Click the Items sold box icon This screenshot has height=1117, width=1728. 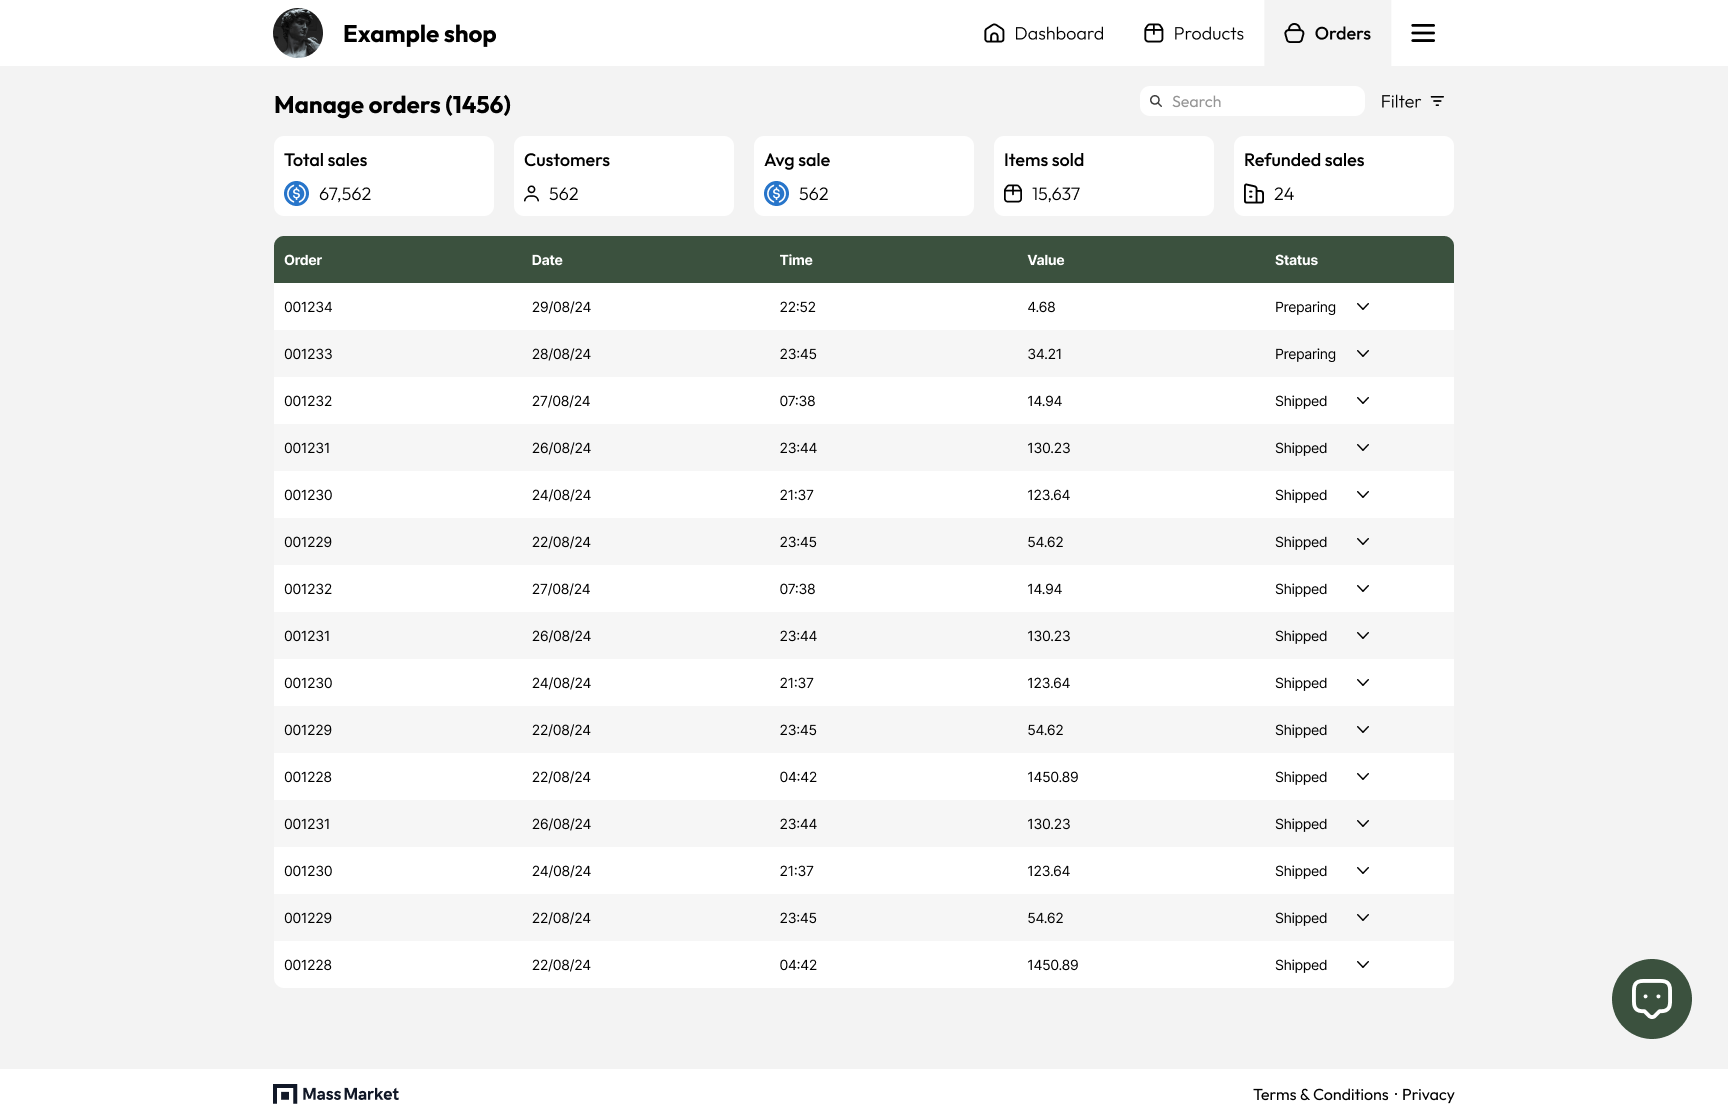coord(1013,194)
